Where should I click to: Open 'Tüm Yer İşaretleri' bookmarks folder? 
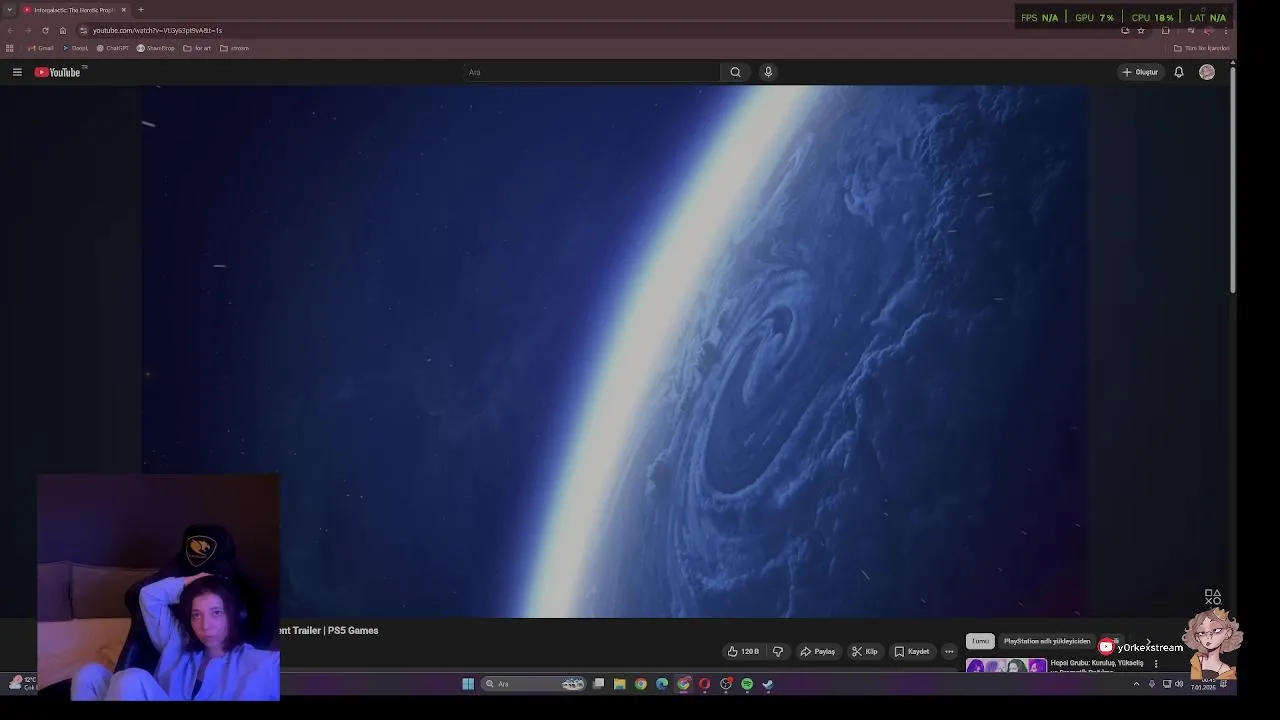pyautogui.click(x=1202, y=48)
